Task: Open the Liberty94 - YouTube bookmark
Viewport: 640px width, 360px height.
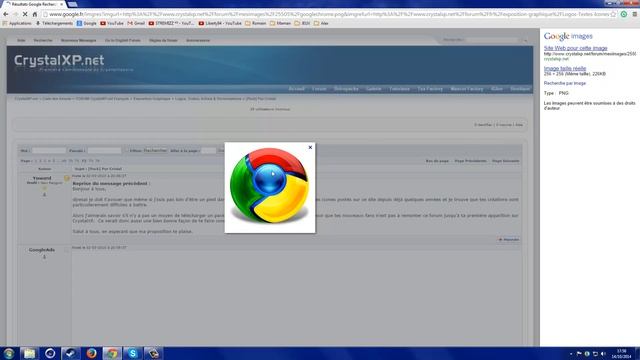Action: [220, 23]
